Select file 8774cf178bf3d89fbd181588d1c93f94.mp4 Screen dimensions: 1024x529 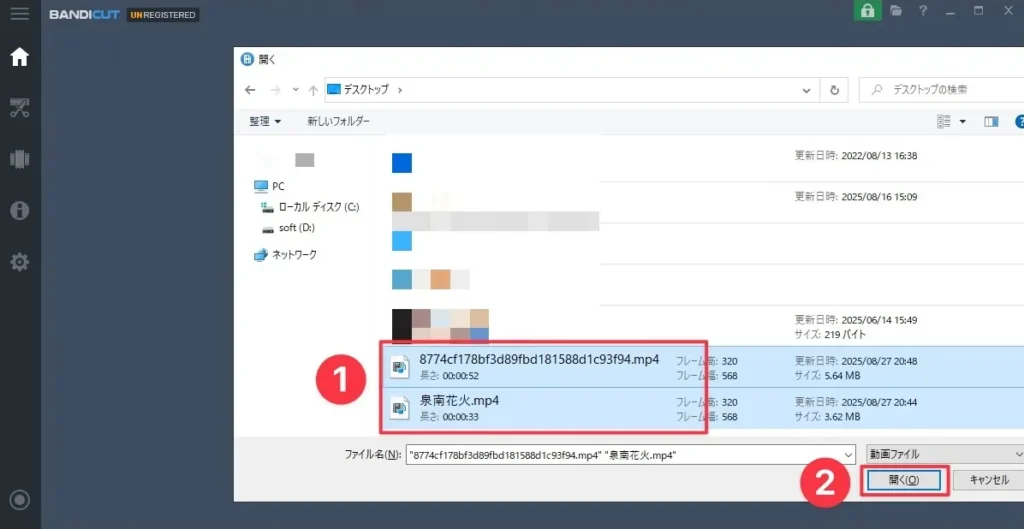pyautogui.click(x=702, y=367)
